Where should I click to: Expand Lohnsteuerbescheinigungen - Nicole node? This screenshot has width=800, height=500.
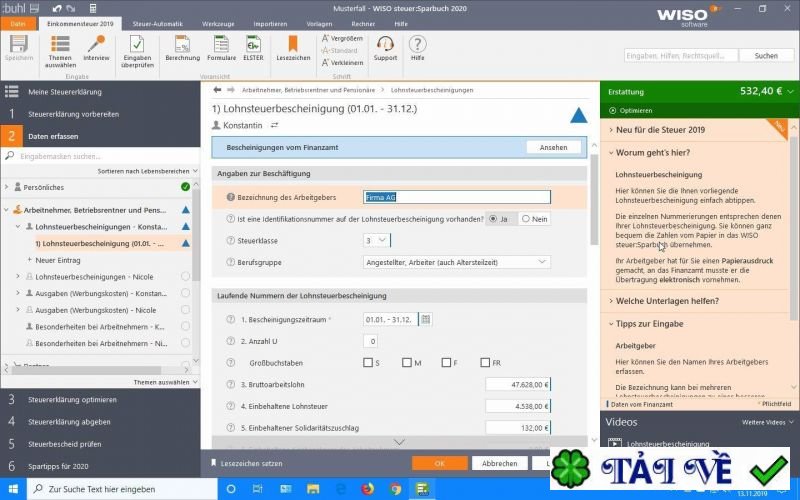point(18,277)
